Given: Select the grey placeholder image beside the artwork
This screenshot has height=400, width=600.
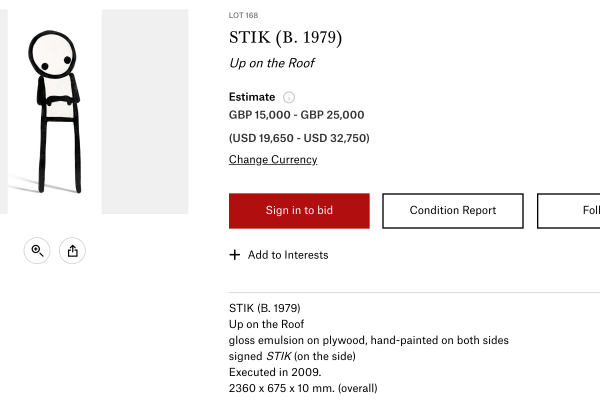Looking at the screenshot, I should [x=145, y=111].
